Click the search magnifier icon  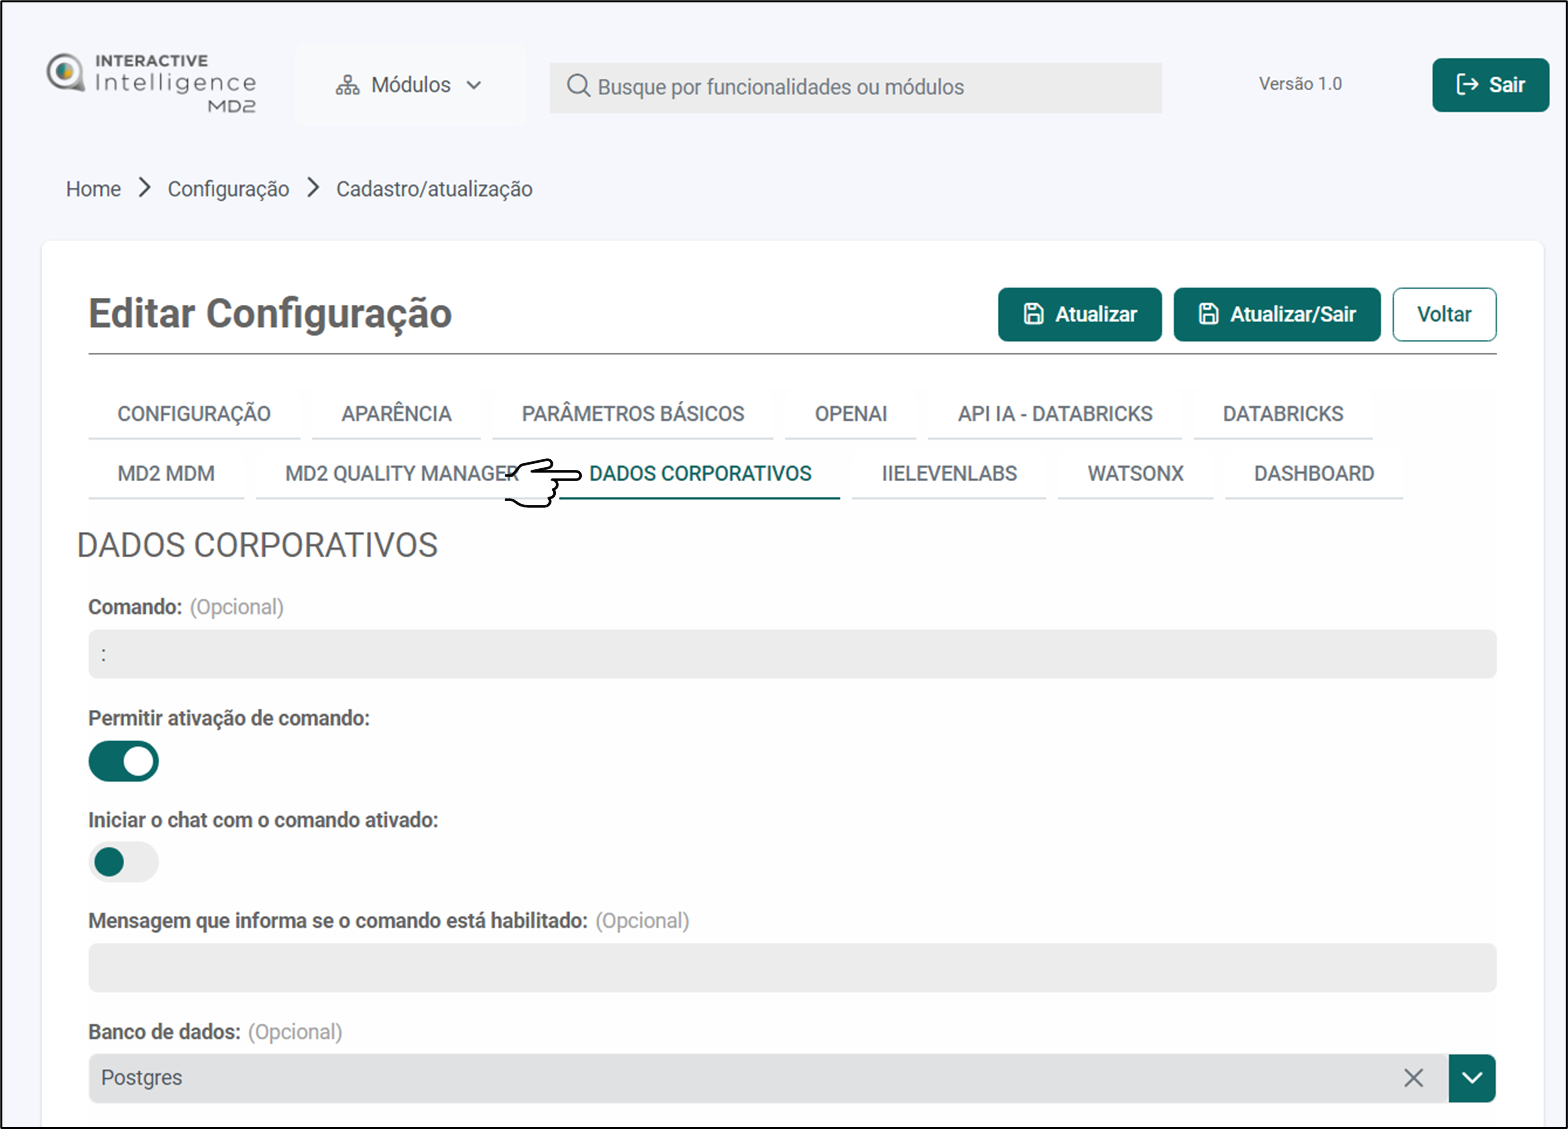click(x=578, y=86)
